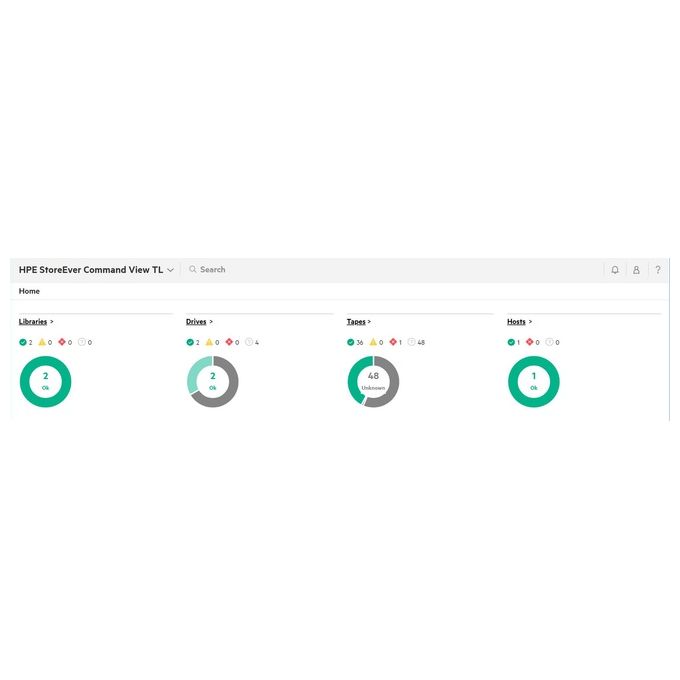Open the help question mark icon
The width and height of the screenshot is (680, 680).
click(x=657, y=270)
